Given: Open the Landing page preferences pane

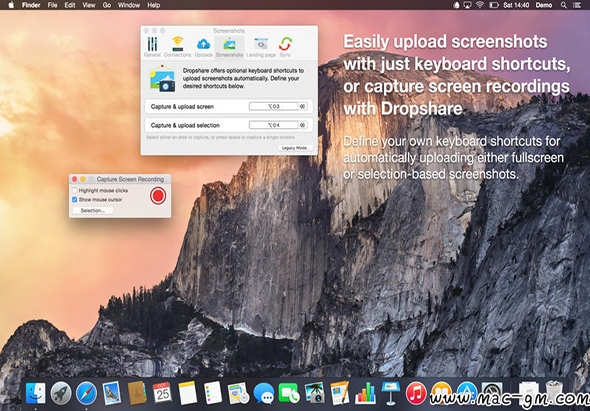Looking at the screenshot, I should click(261, 47).
